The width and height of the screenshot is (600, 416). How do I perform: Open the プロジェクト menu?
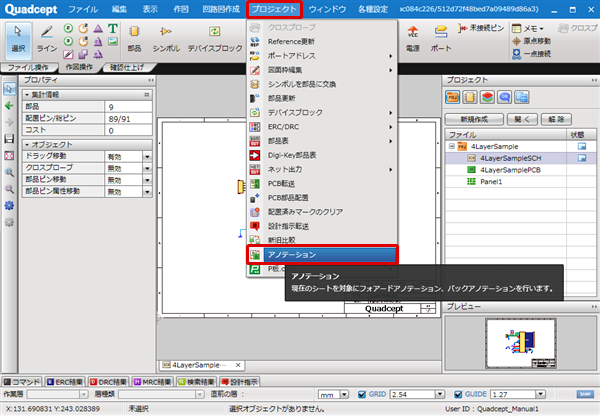pyautogui.click(x=274, y=9)
